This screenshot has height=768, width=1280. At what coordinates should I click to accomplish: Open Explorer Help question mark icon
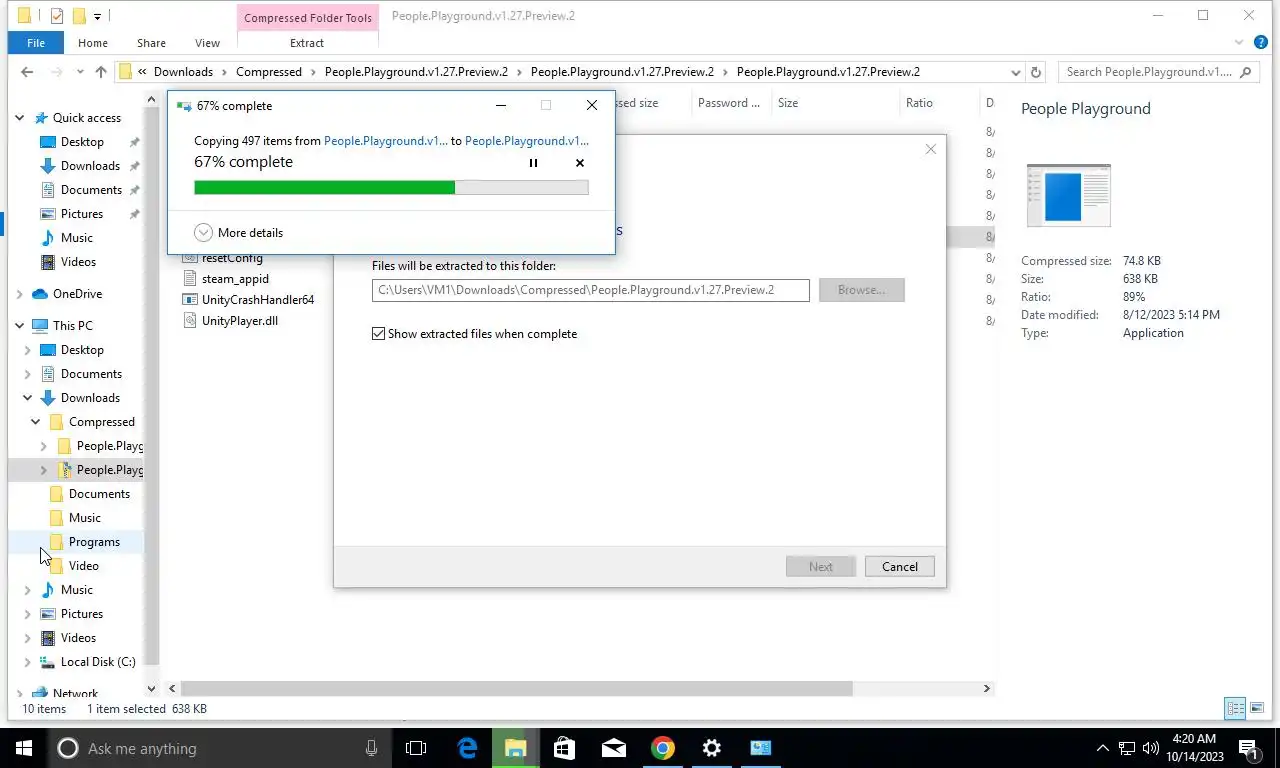[1260, 43]
